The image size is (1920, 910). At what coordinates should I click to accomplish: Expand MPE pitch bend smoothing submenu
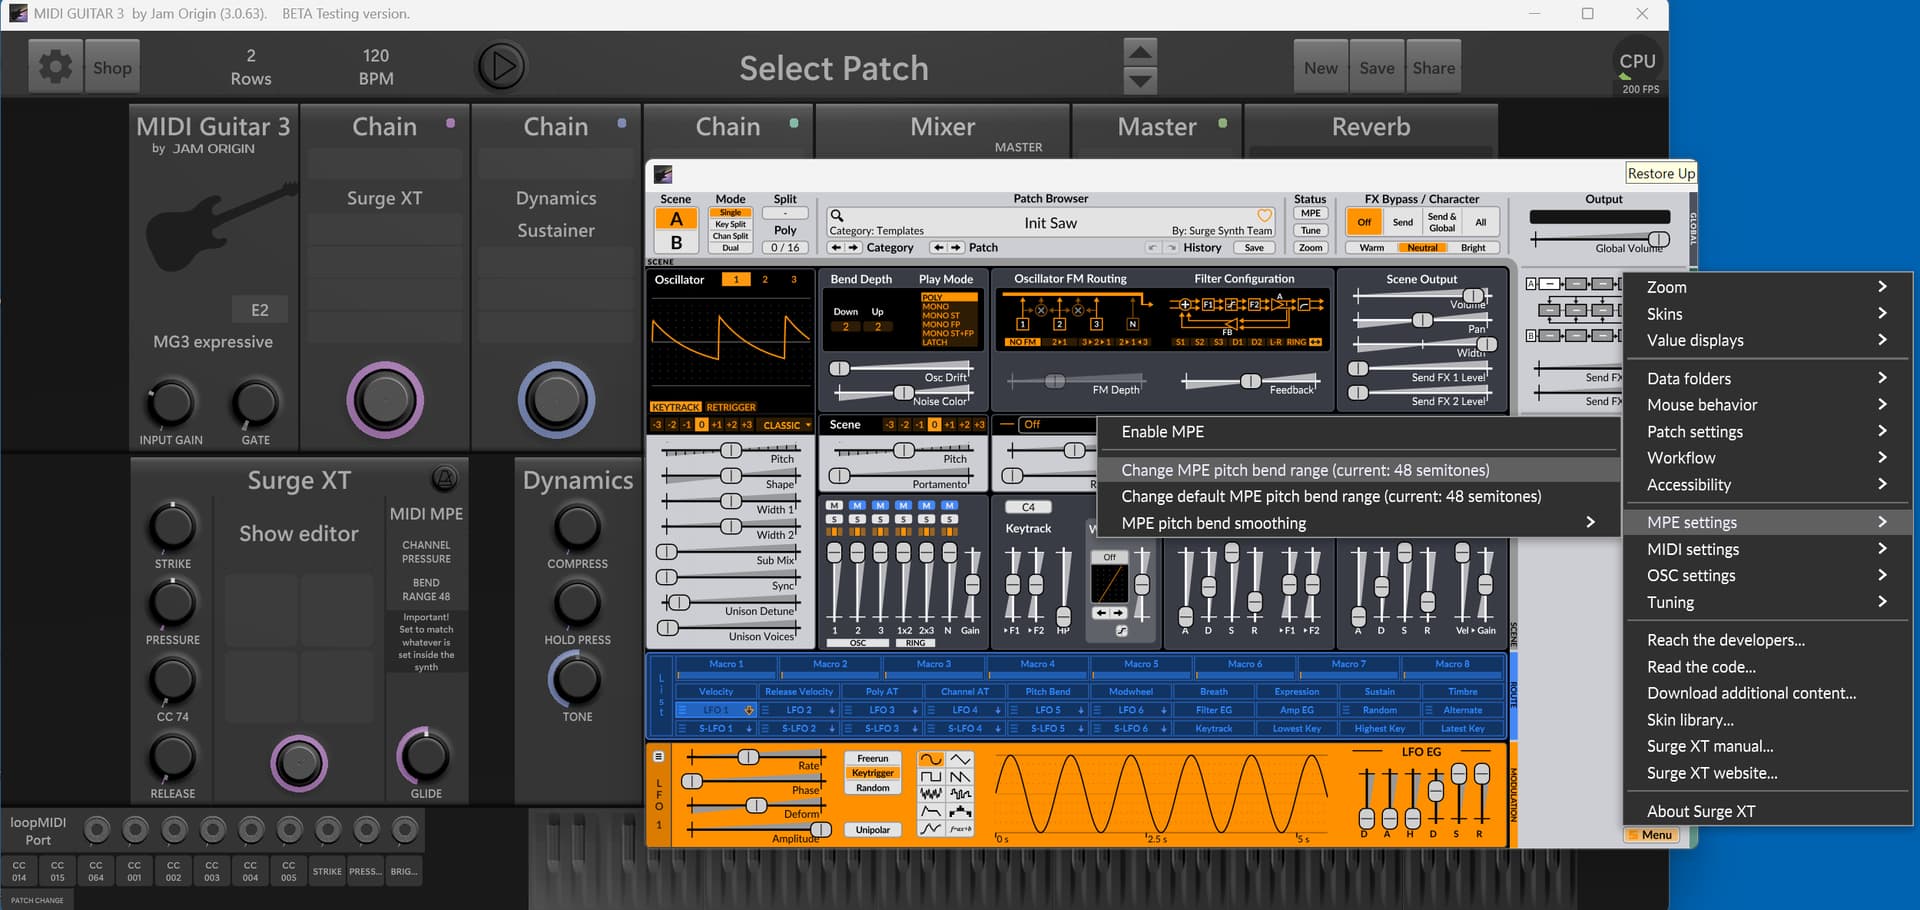1358,523
